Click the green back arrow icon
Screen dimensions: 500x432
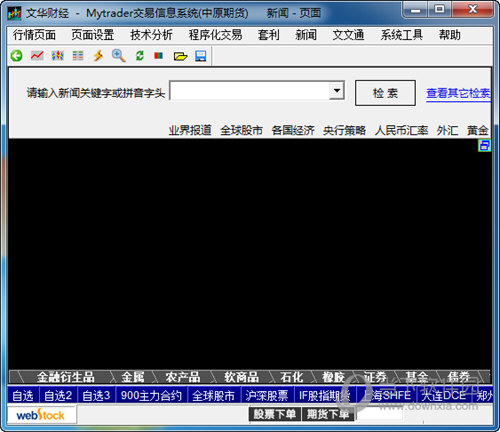click(x=16, y=56)
